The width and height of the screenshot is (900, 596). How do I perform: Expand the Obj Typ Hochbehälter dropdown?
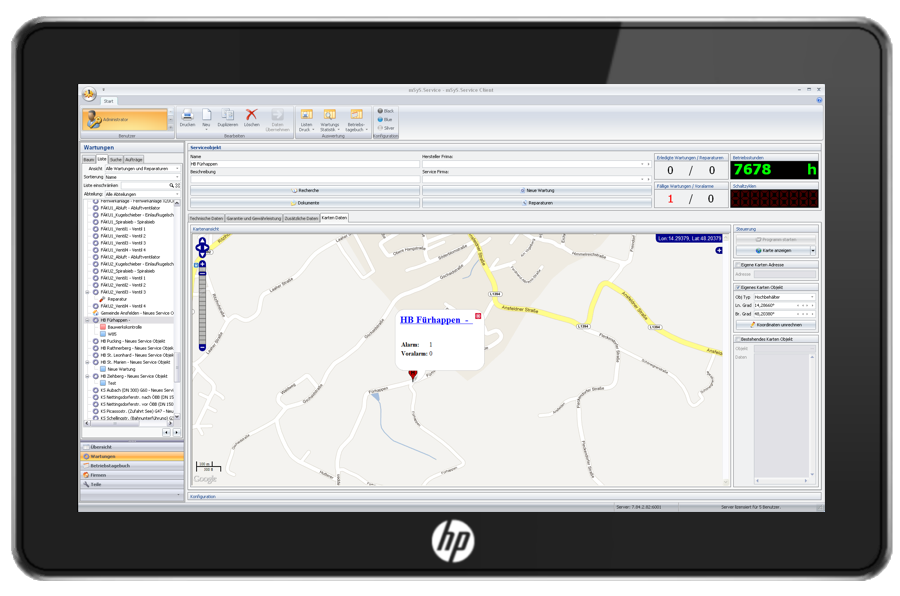click(x=812, y=297)
